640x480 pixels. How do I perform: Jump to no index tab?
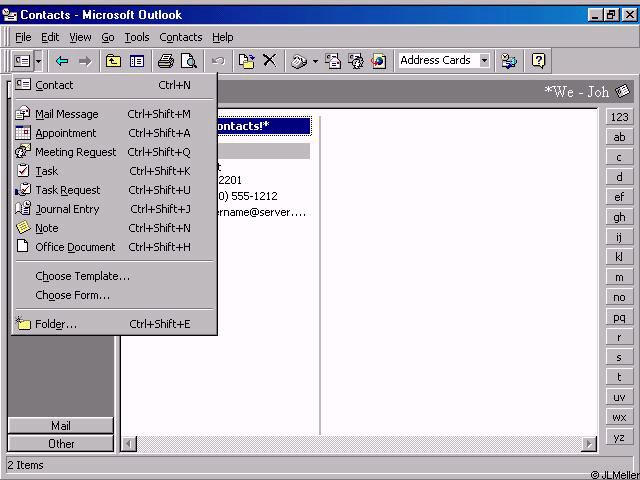(619, 297)
